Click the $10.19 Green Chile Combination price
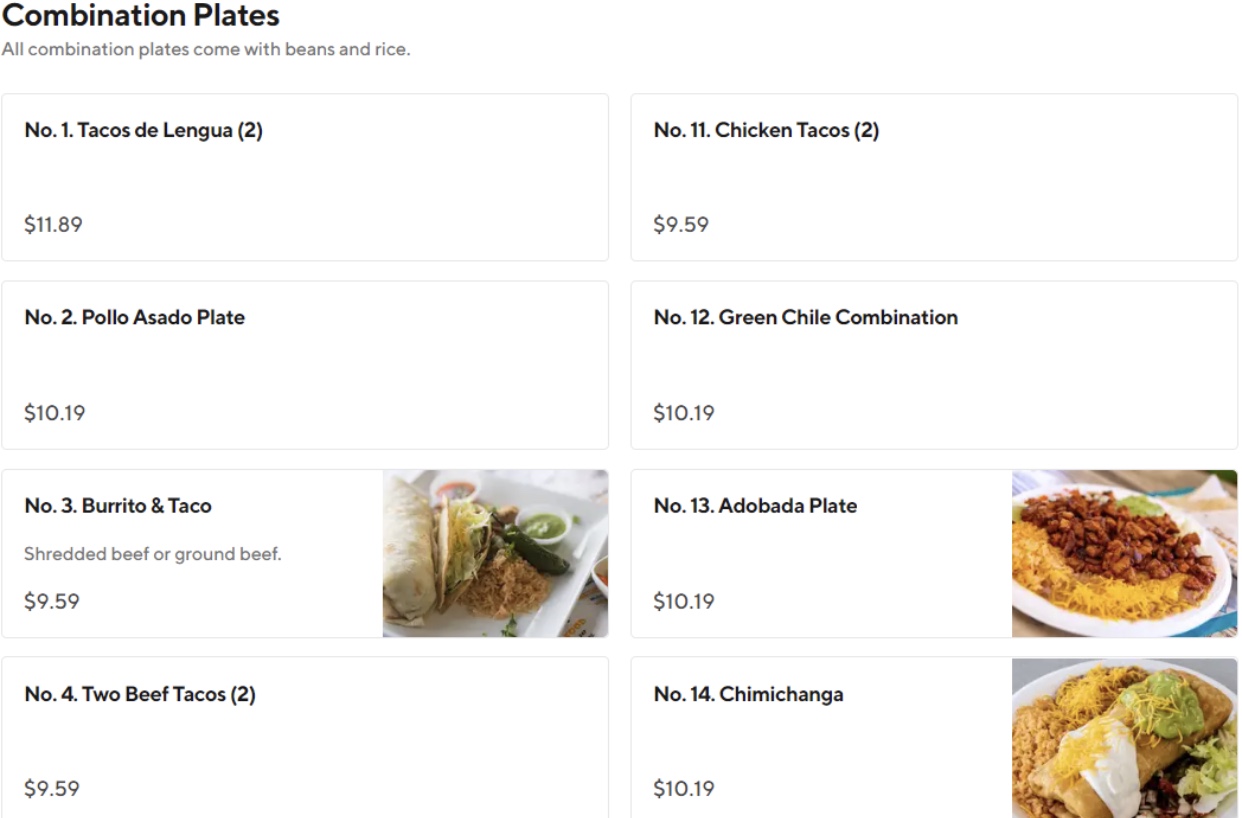 (684, 413)
